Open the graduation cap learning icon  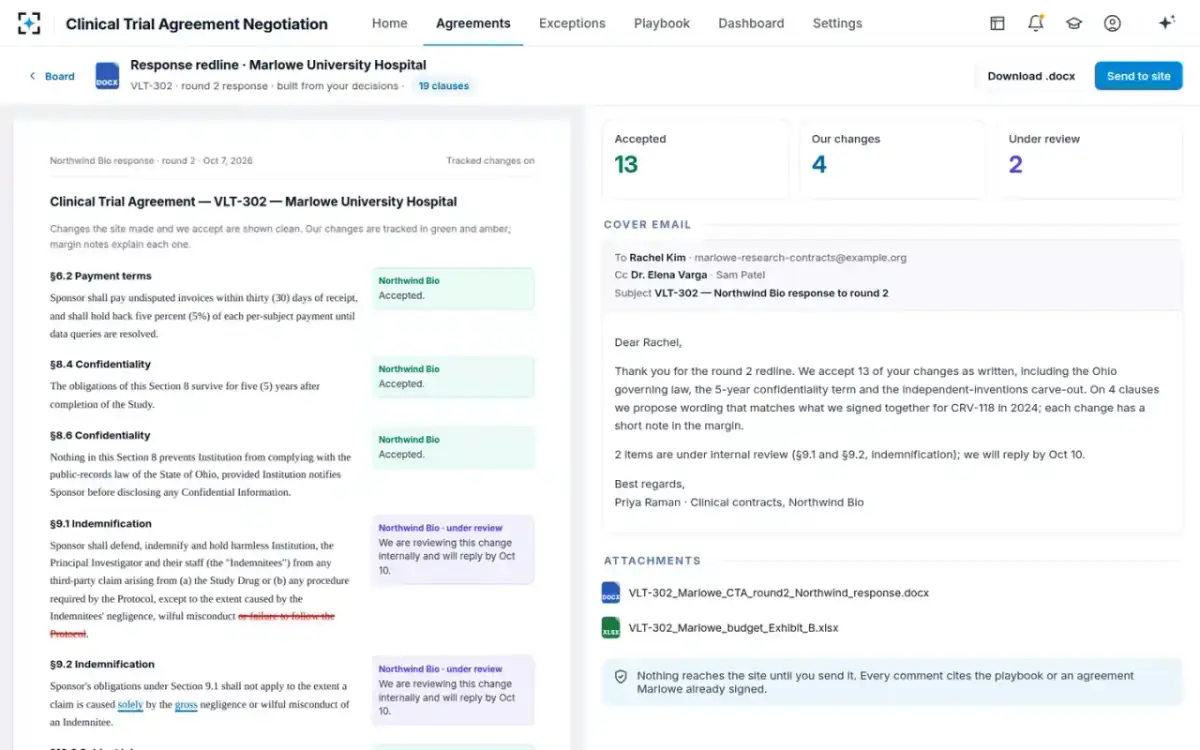(1074, 23)
